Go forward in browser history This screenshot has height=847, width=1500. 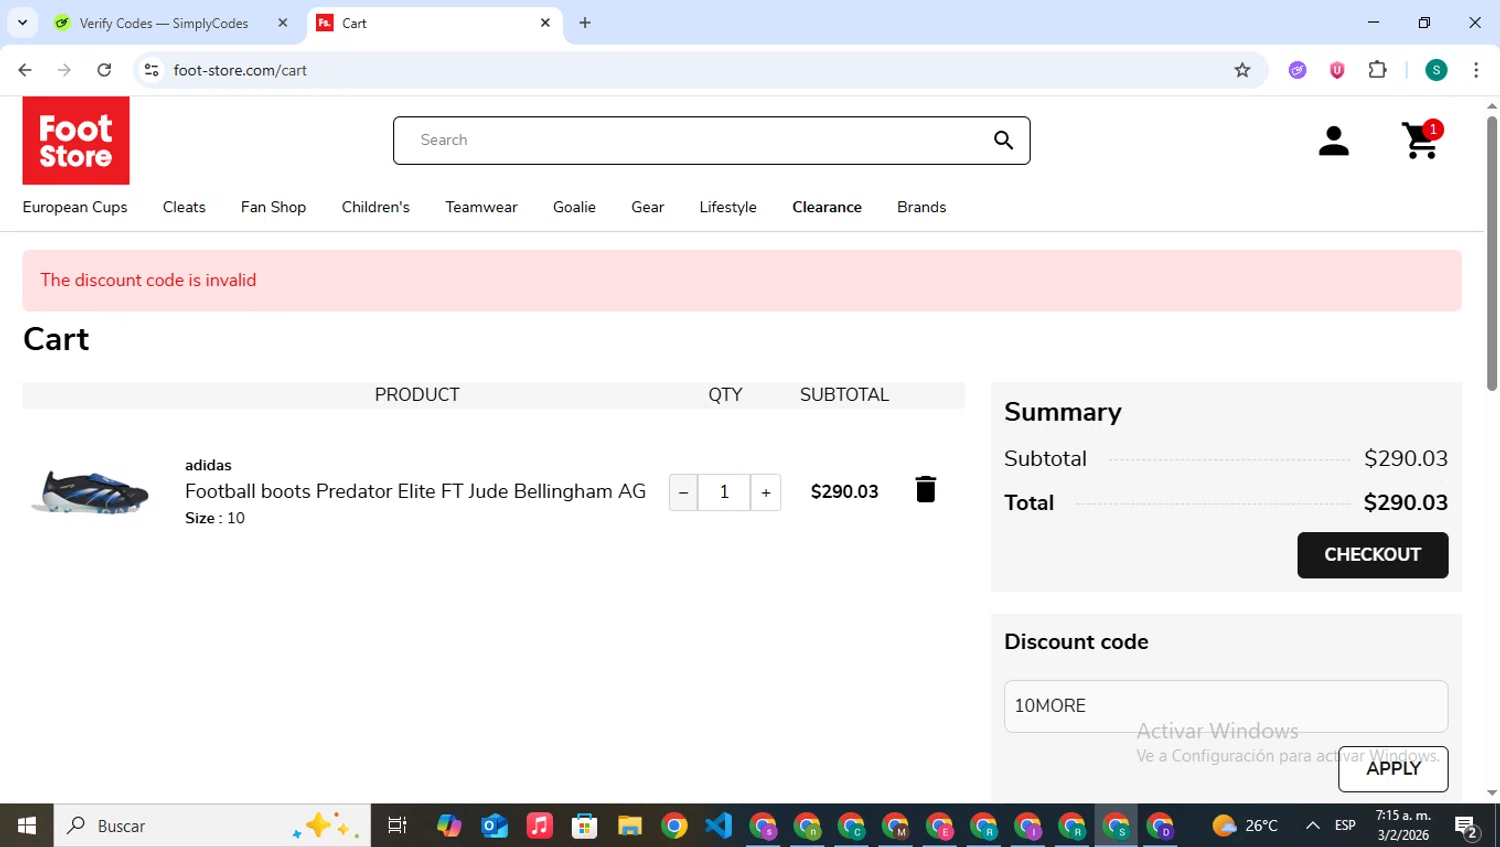64,70
